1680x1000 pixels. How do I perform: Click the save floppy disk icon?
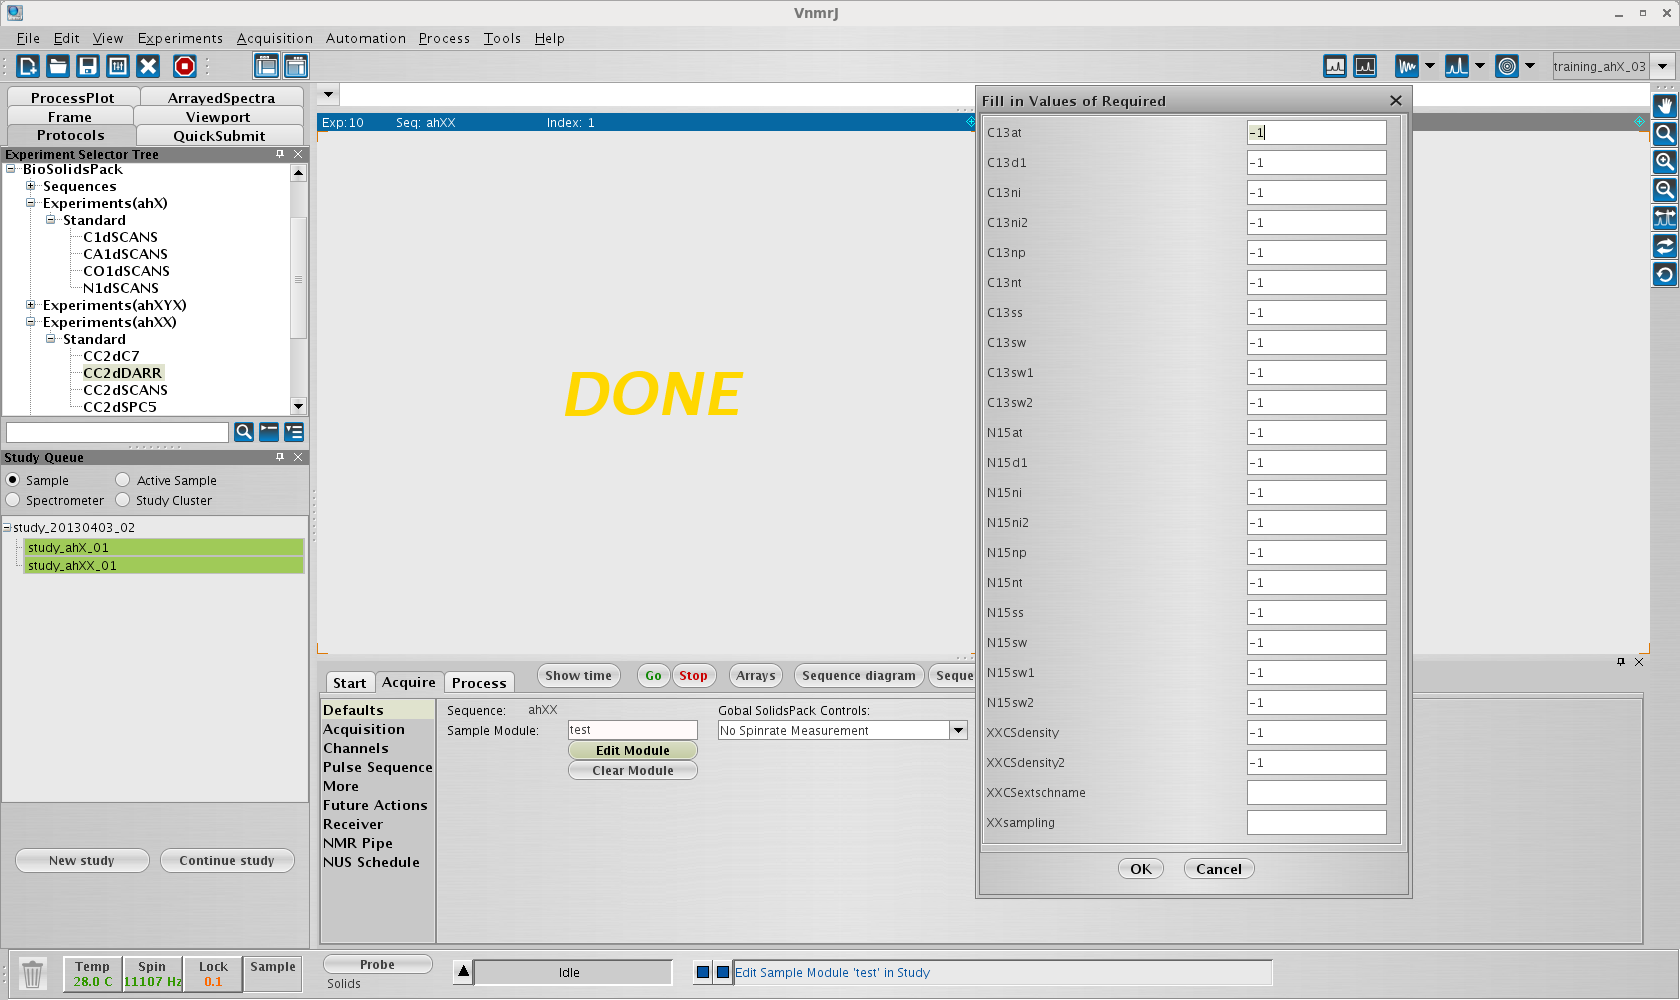coord(88,66)
